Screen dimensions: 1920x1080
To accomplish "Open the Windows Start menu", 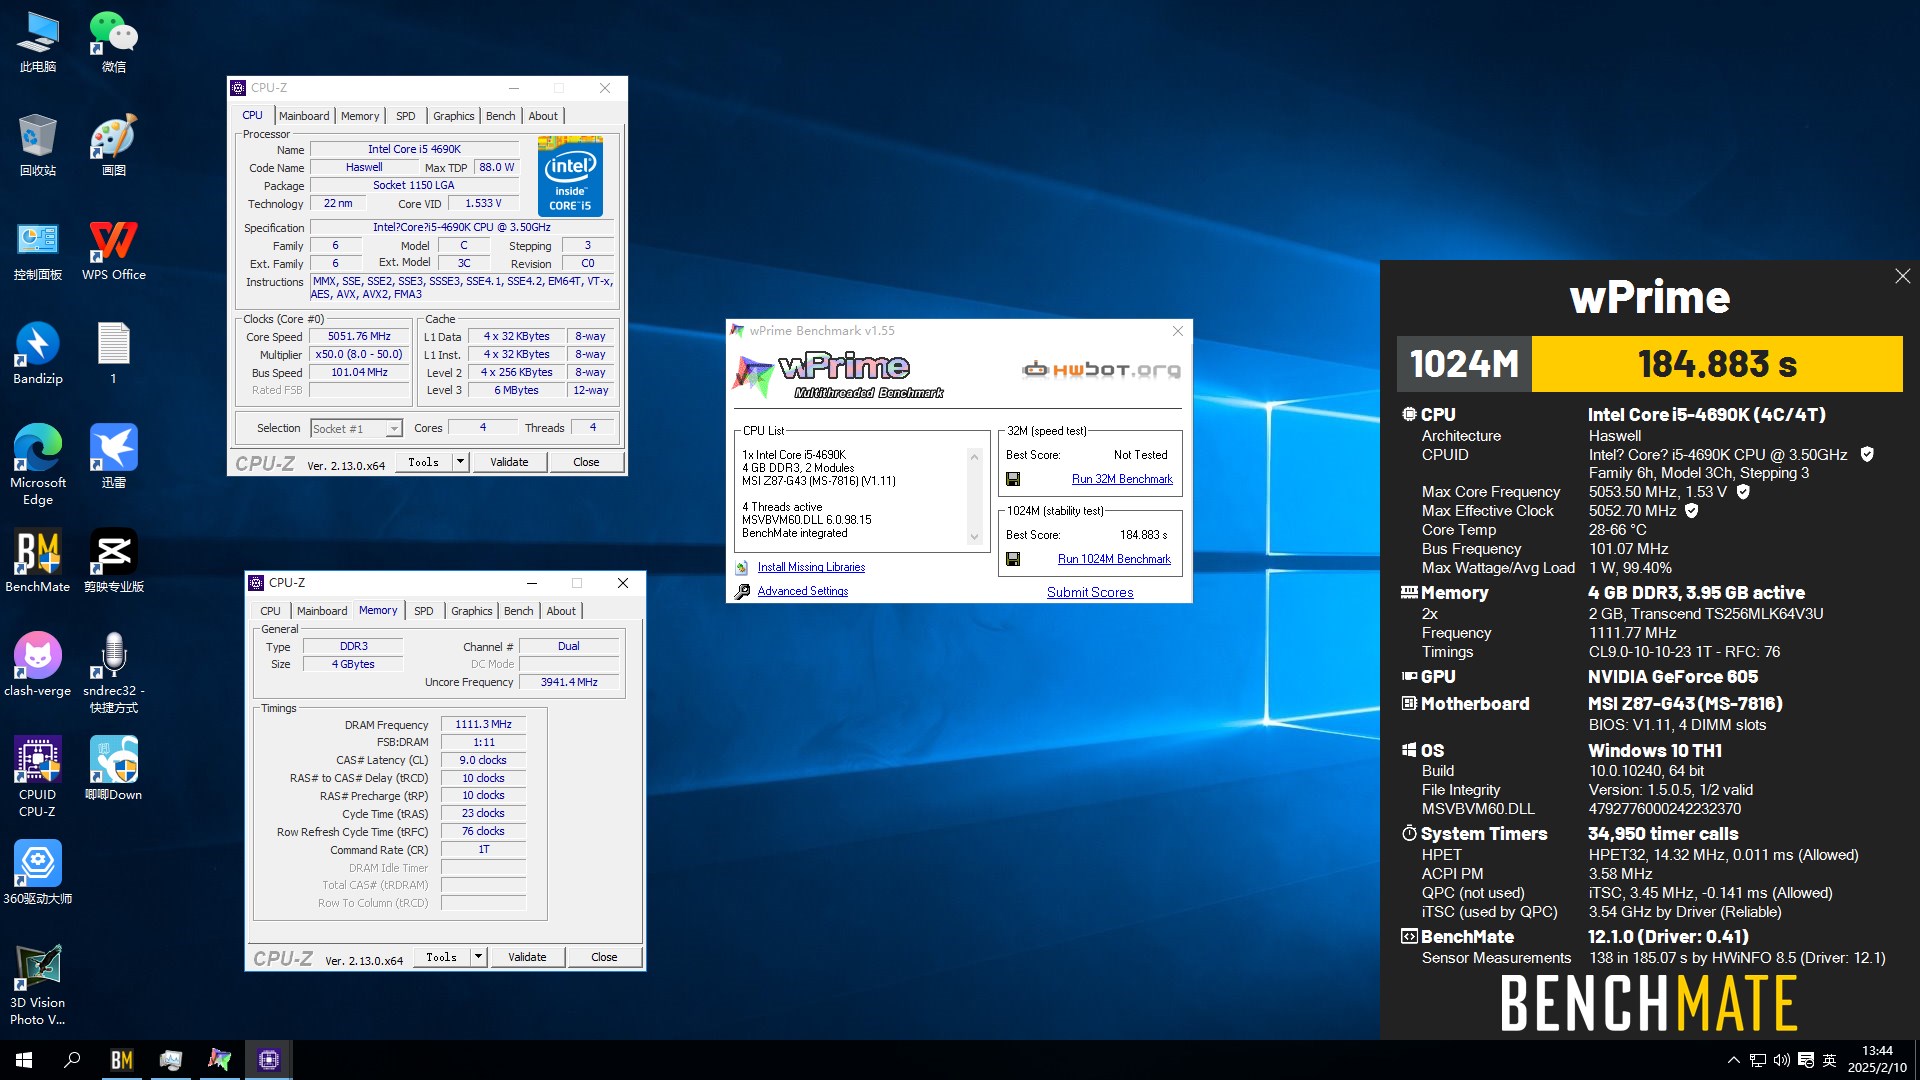I will [x=24, y=1060].
